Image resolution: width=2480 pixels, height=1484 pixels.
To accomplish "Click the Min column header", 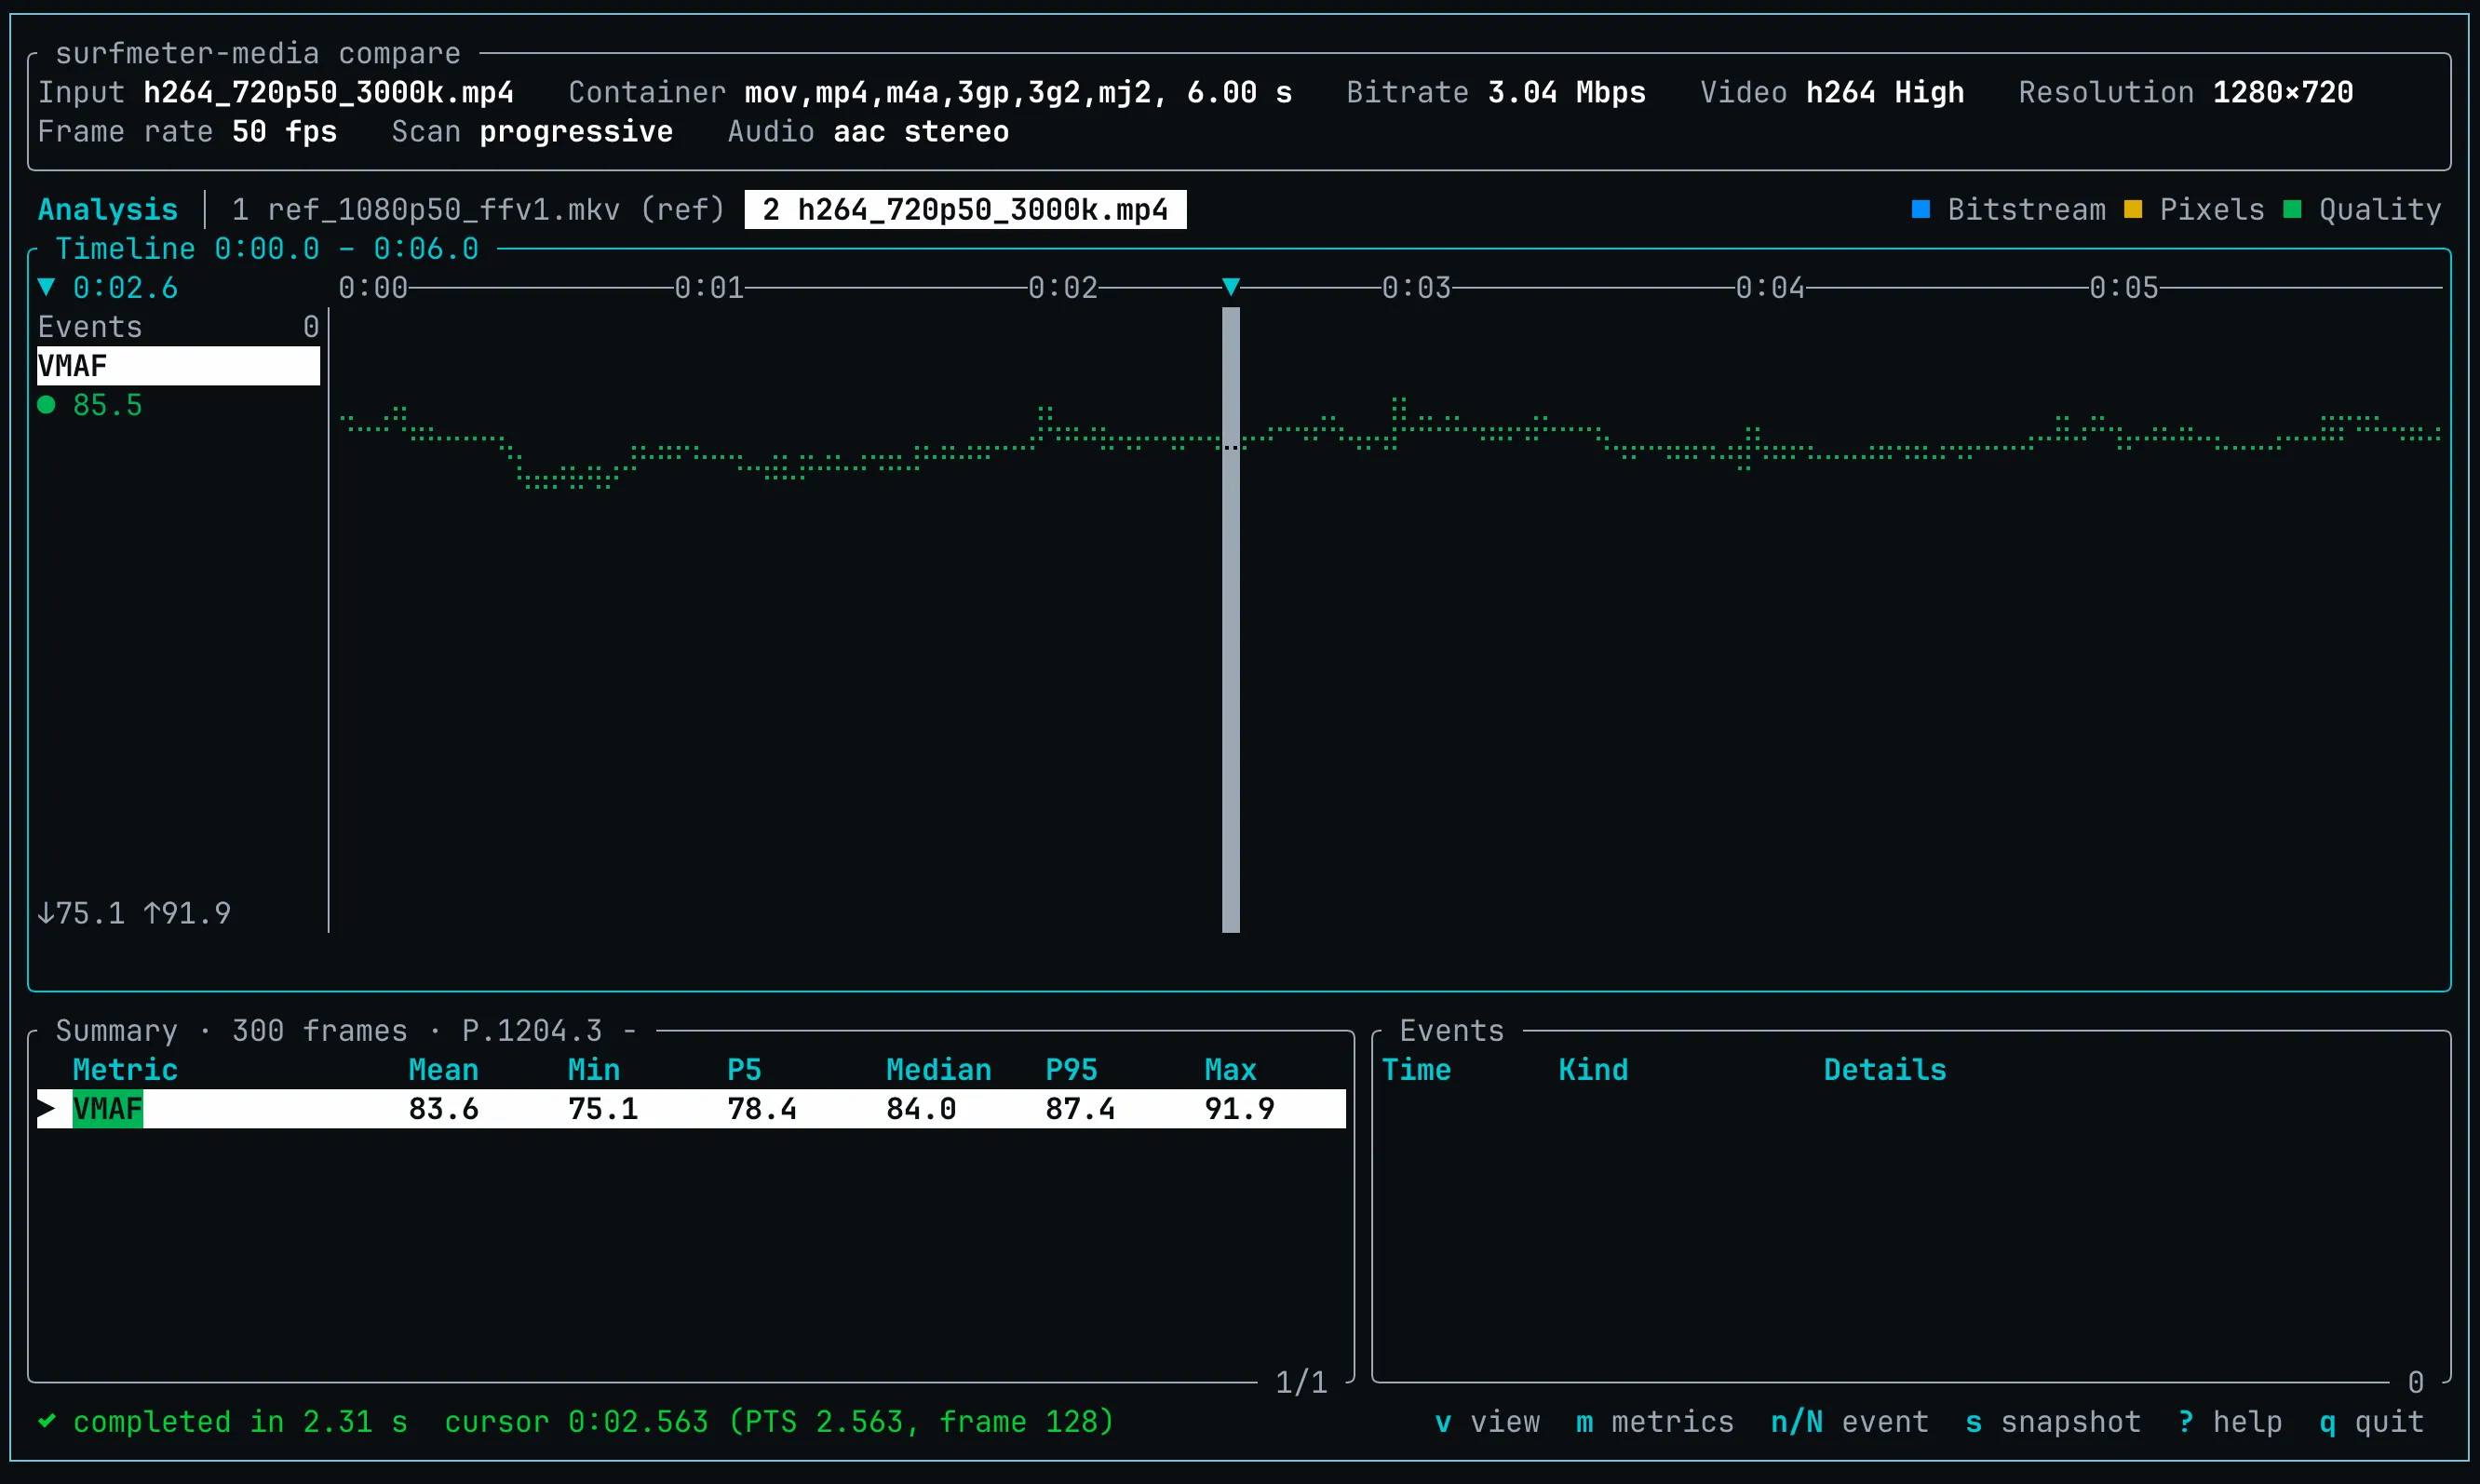I will (594, 1070).
